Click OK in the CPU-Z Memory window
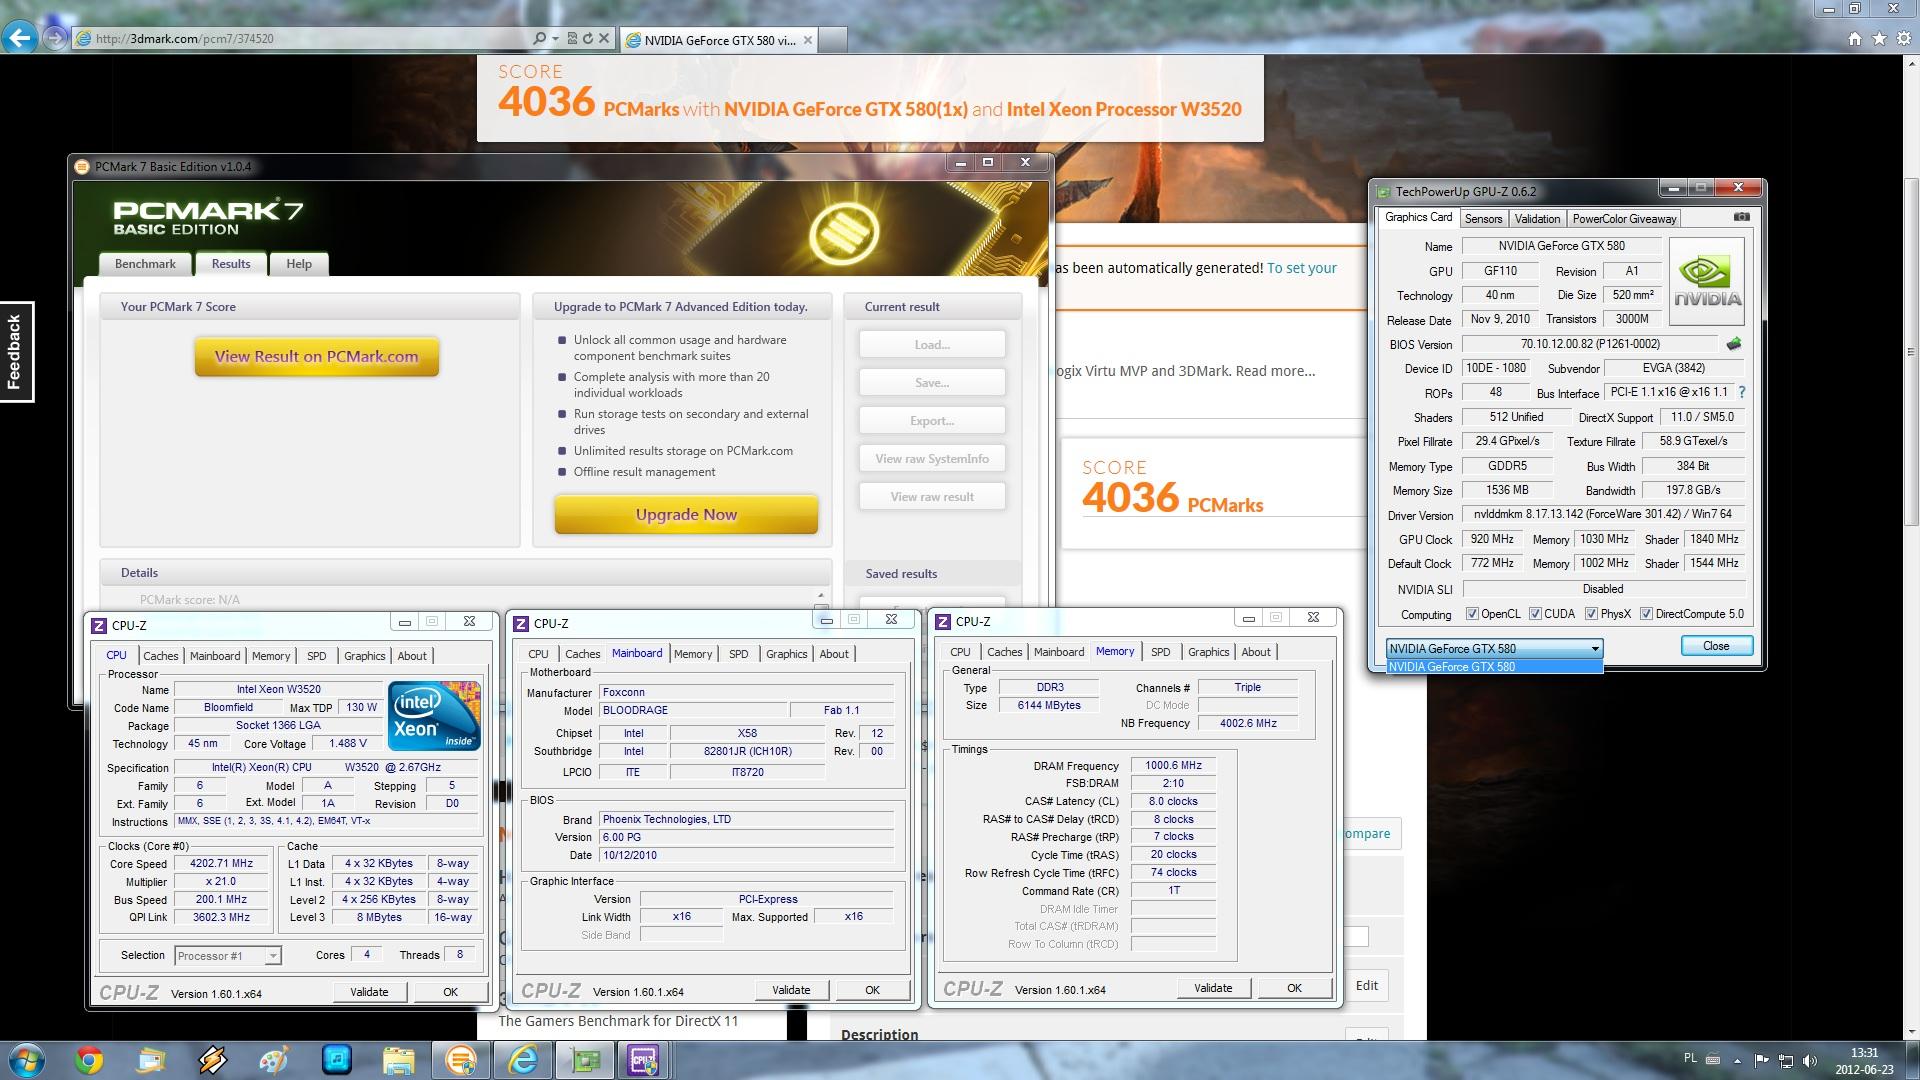 1294,988
